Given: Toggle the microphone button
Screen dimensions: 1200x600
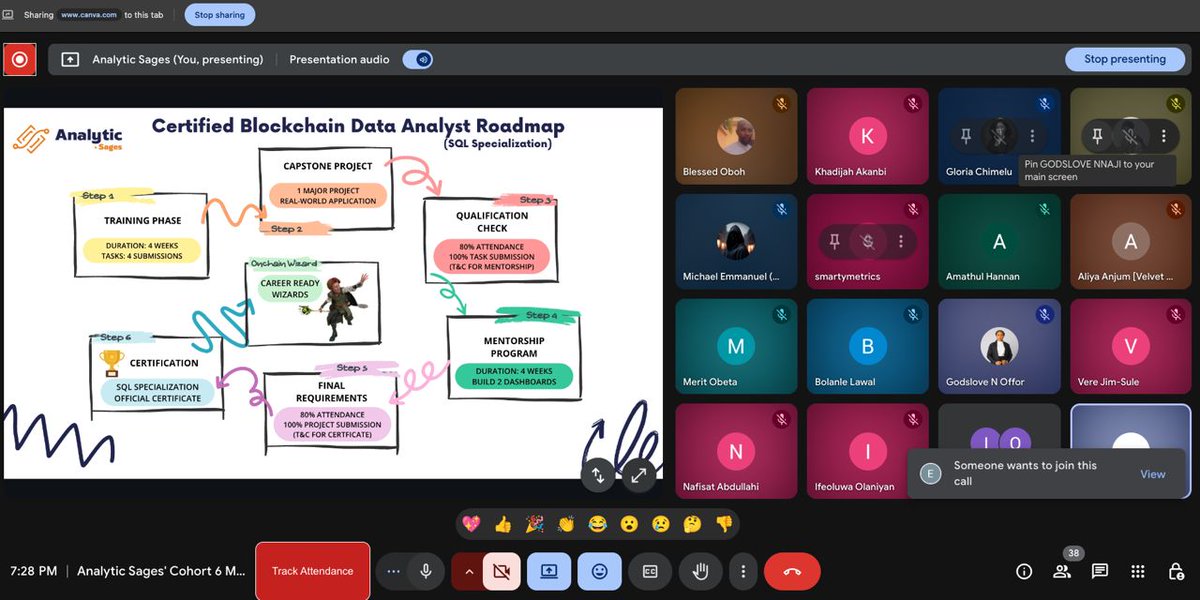Looking at the screenshot, I should 425,571.
